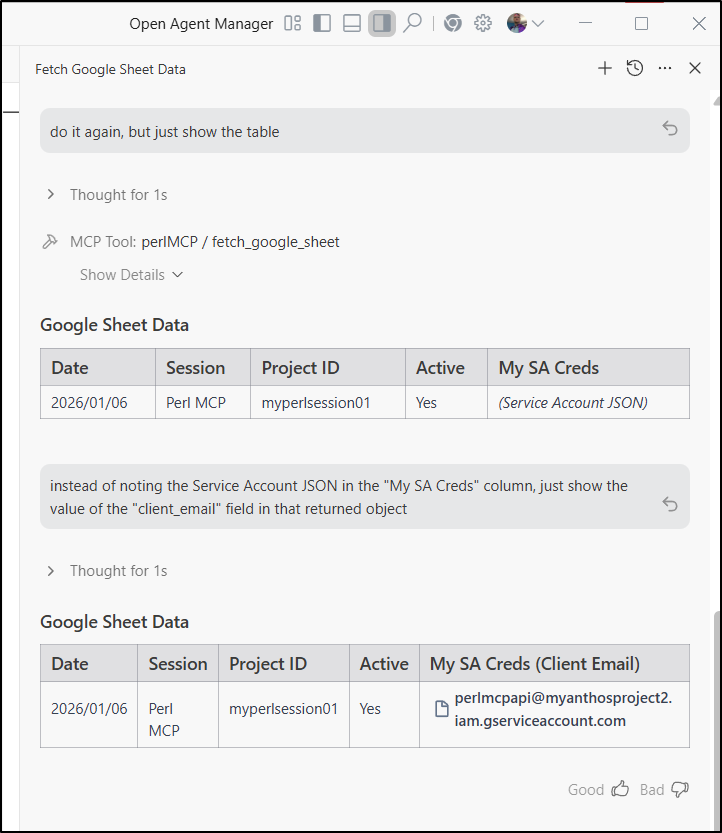Expand Show Details for MCP tool call
Image resolution: width=722 pixels, height=833 pixels.
click(131, 275)
